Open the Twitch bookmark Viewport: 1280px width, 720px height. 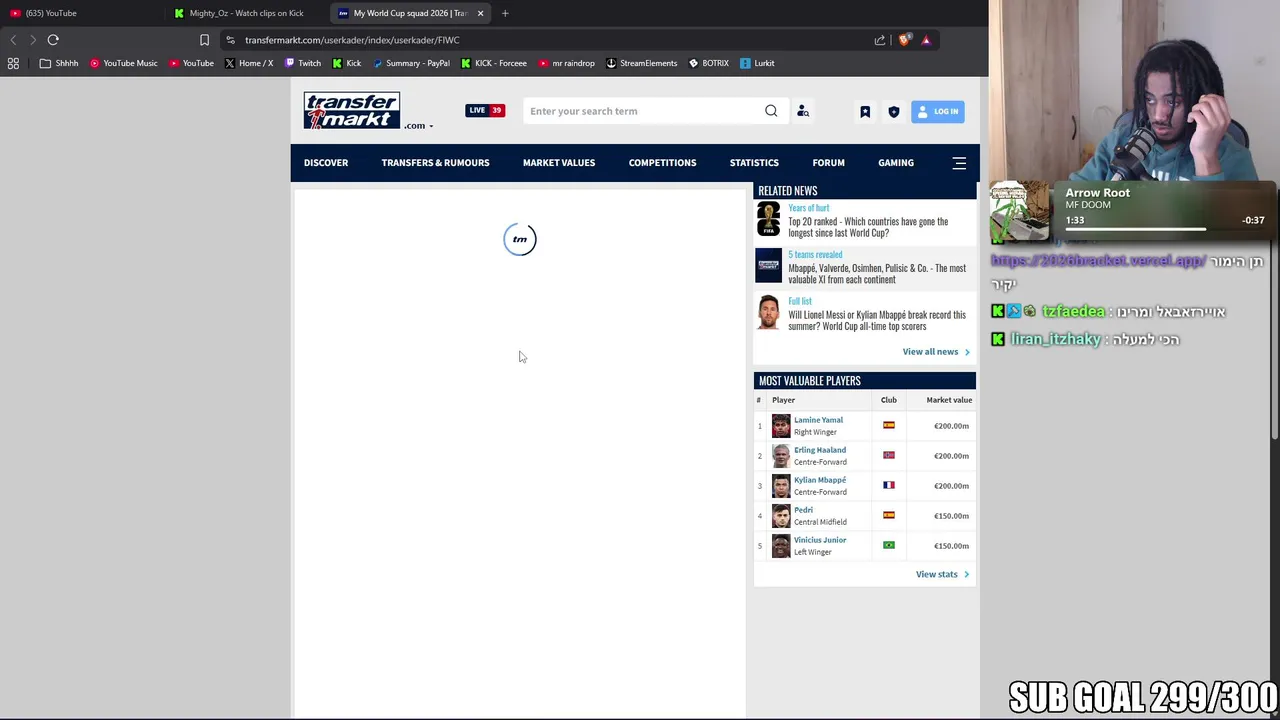[303, 63]
